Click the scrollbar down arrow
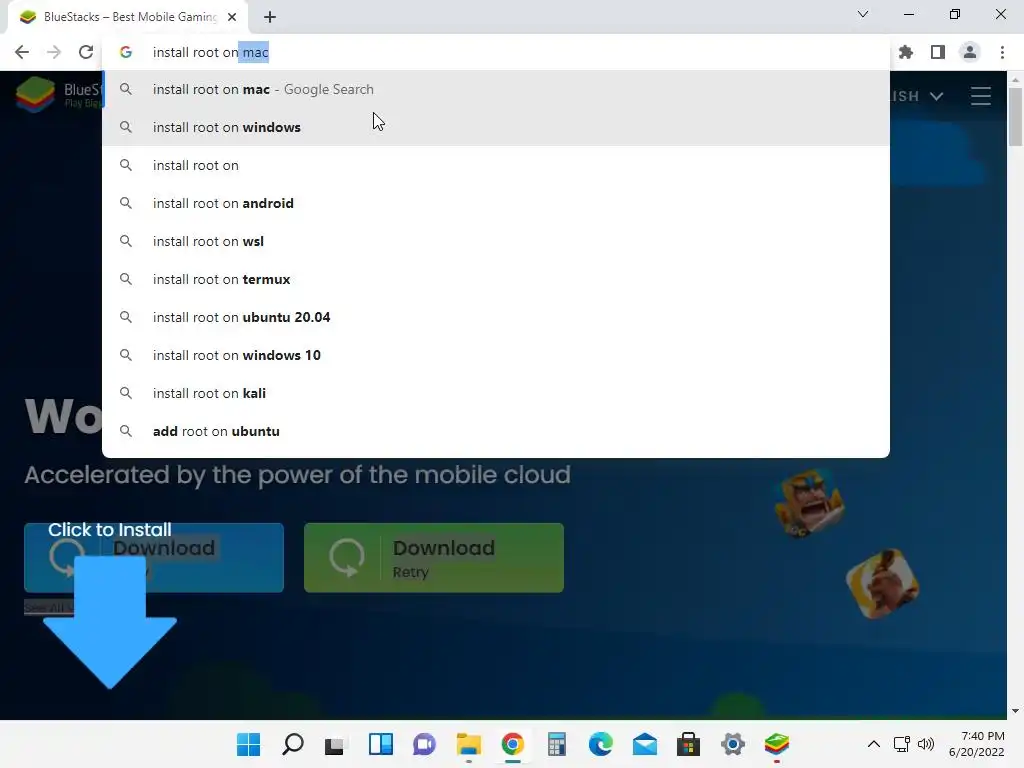Viewport: 1024px width, 768px height. 1015,711
